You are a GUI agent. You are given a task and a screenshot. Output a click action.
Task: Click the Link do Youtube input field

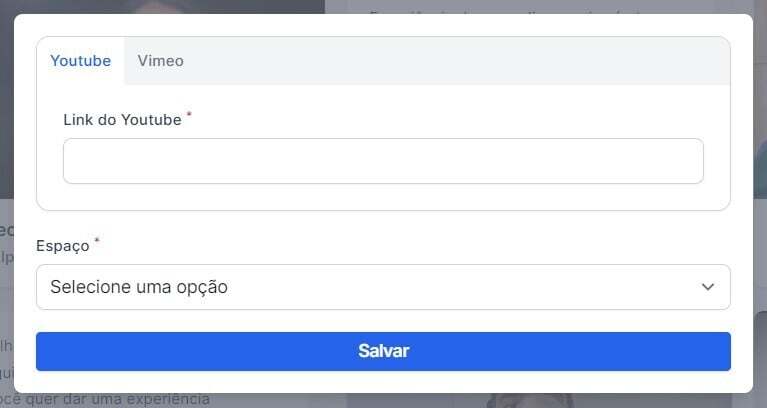point(383,161)
